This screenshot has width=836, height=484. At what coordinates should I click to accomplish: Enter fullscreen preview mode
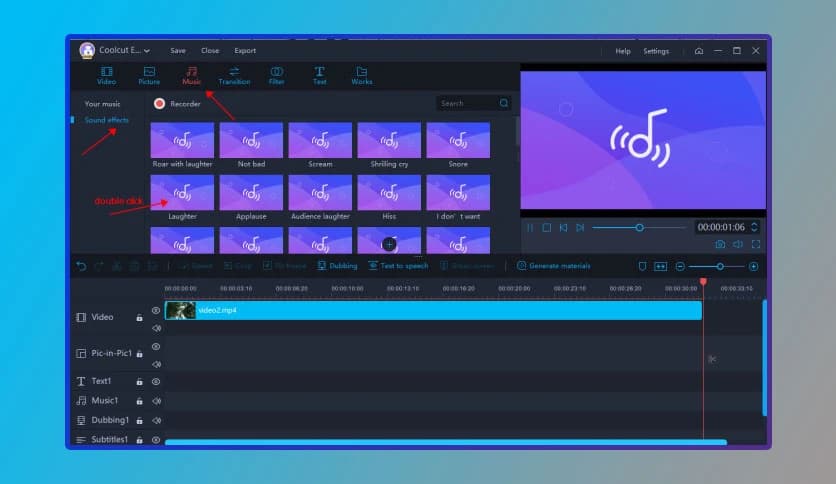(755, 244)
